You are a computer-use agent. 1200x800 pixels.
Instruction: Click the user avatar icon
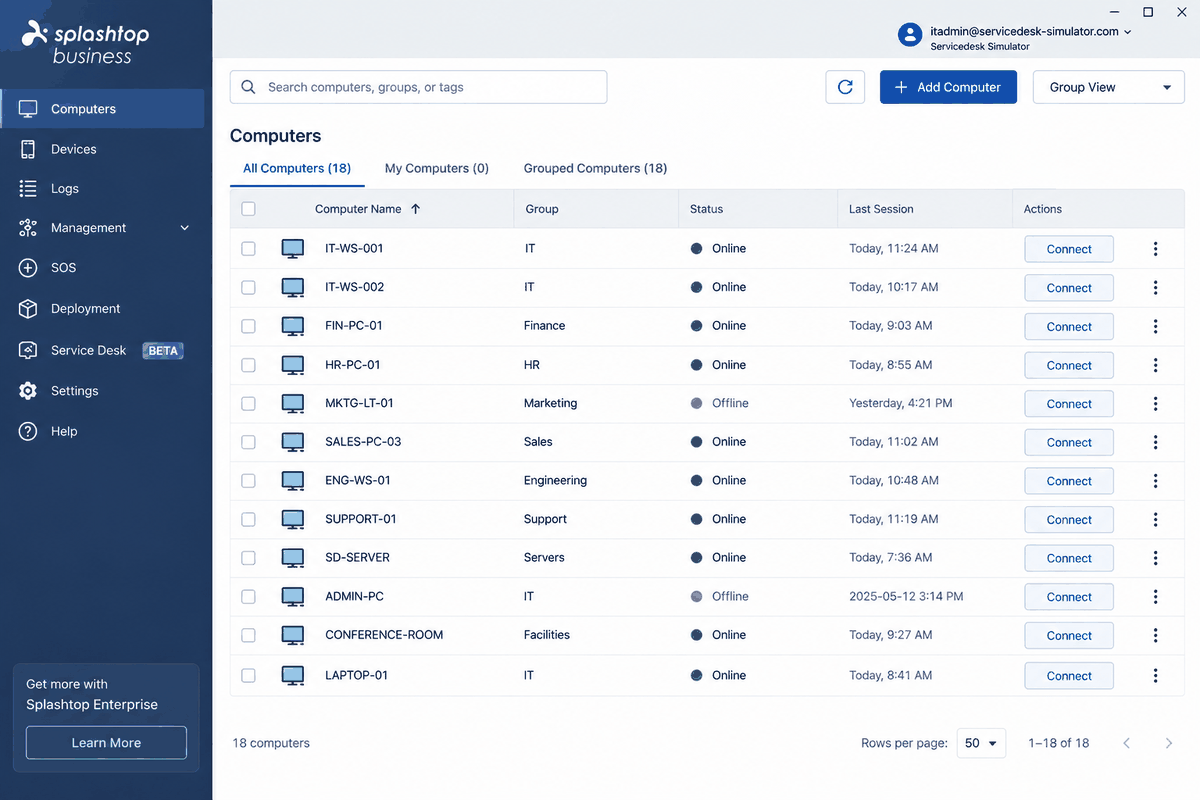pyautogui.click(x=910, y=34)
